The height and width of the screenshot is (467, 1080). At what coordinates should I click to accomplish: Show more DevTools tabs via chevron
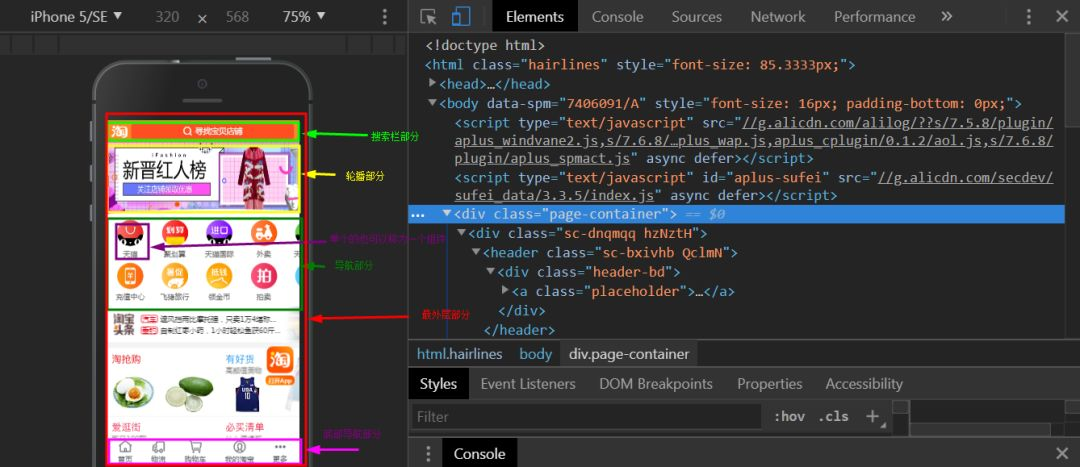pos(946,17)
